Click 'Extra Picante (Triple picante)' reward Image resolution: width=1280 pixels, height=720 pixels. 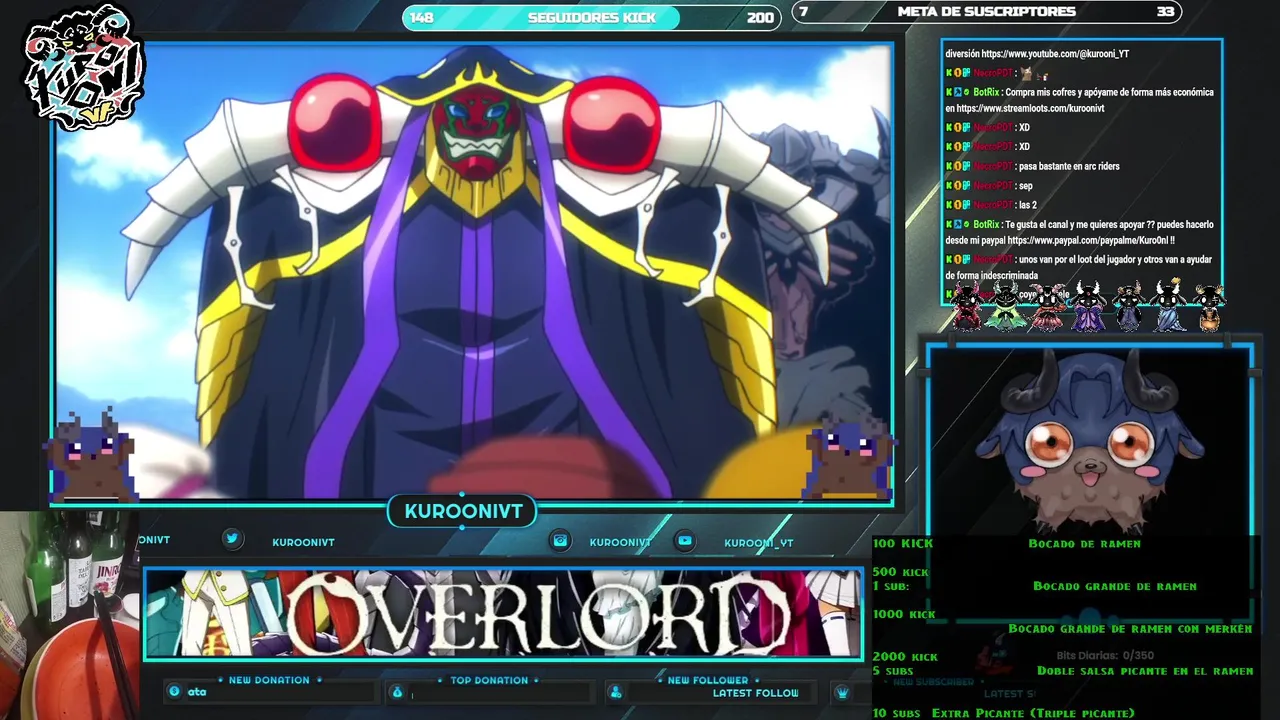(x=1033, y=713)
